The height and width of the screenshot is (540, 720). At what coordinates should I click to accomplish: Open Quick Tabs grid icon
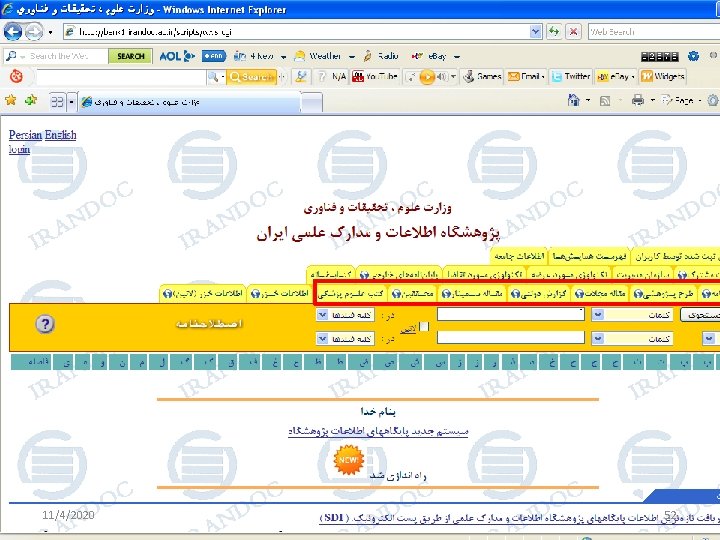pos(57,101)
